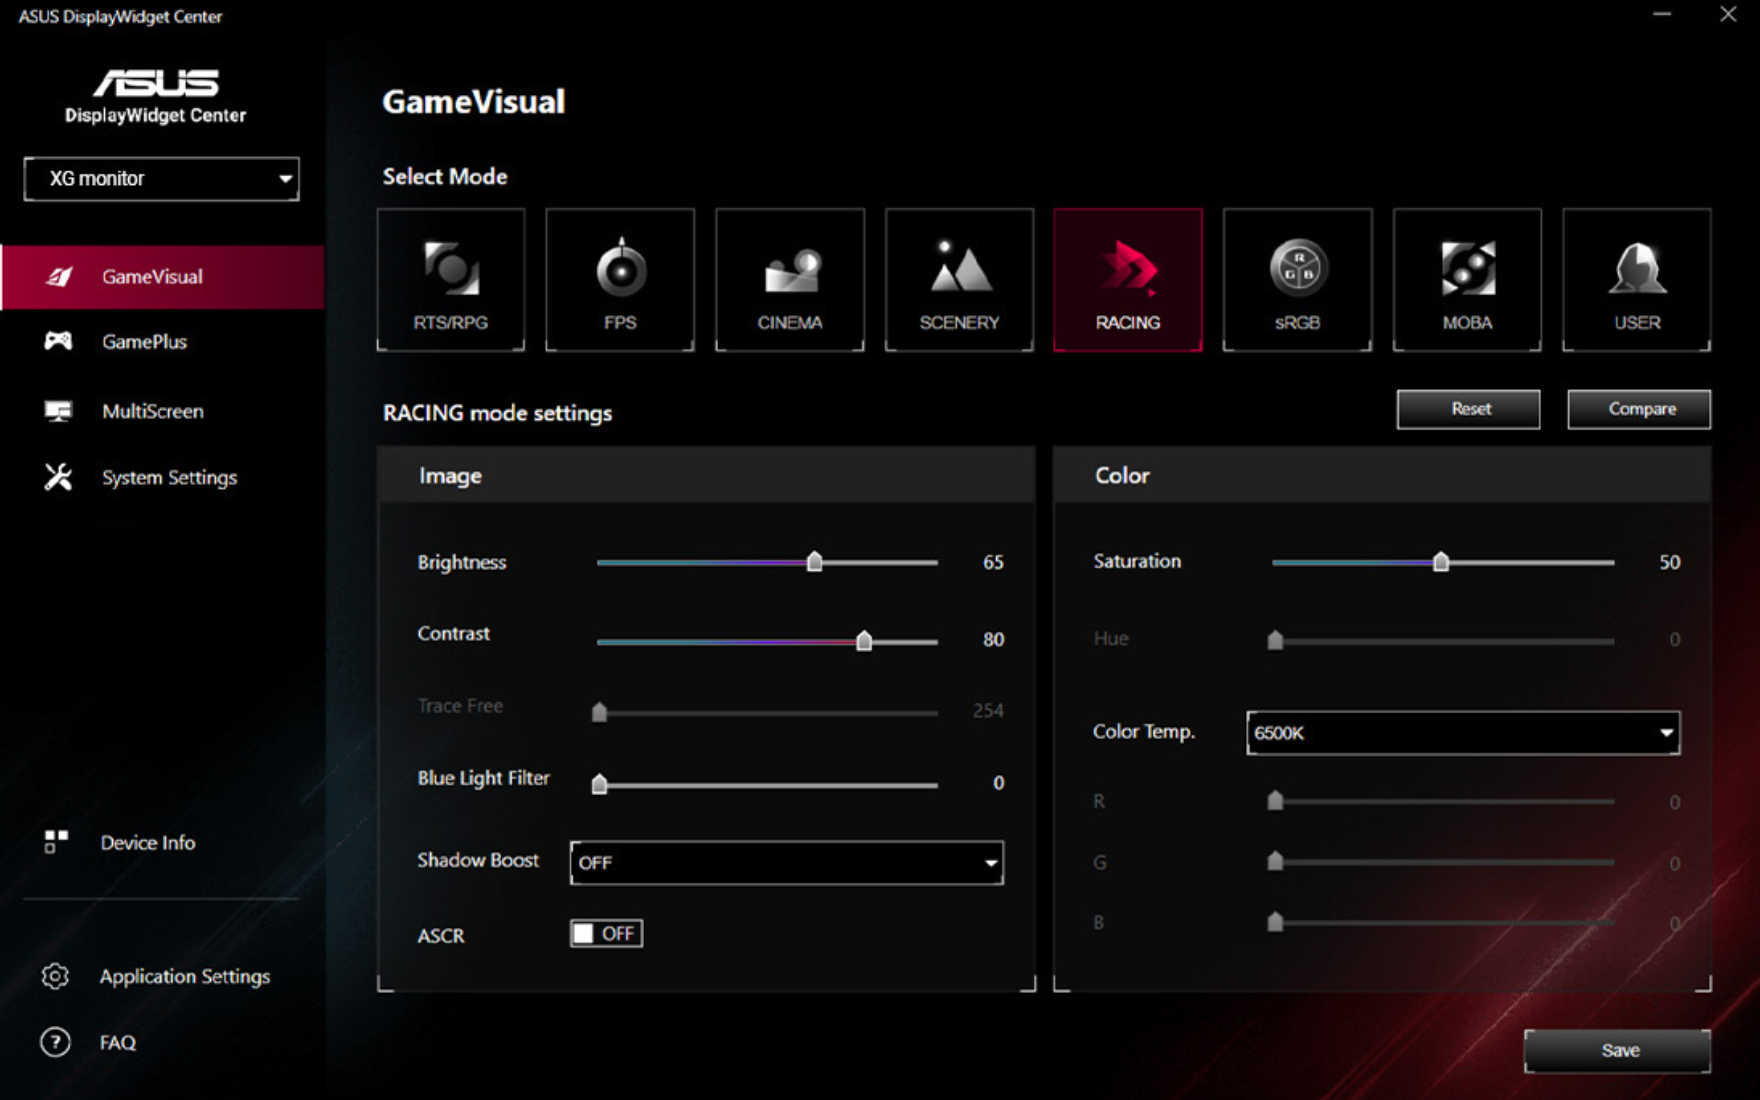
Task: Open GamePlus in the sidebar
Action: [144, 342]
